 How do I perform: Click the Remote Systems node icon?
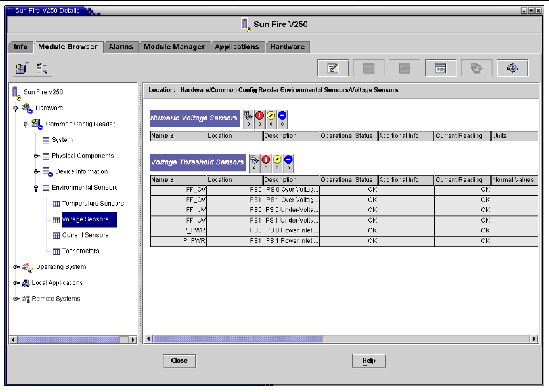26,299
